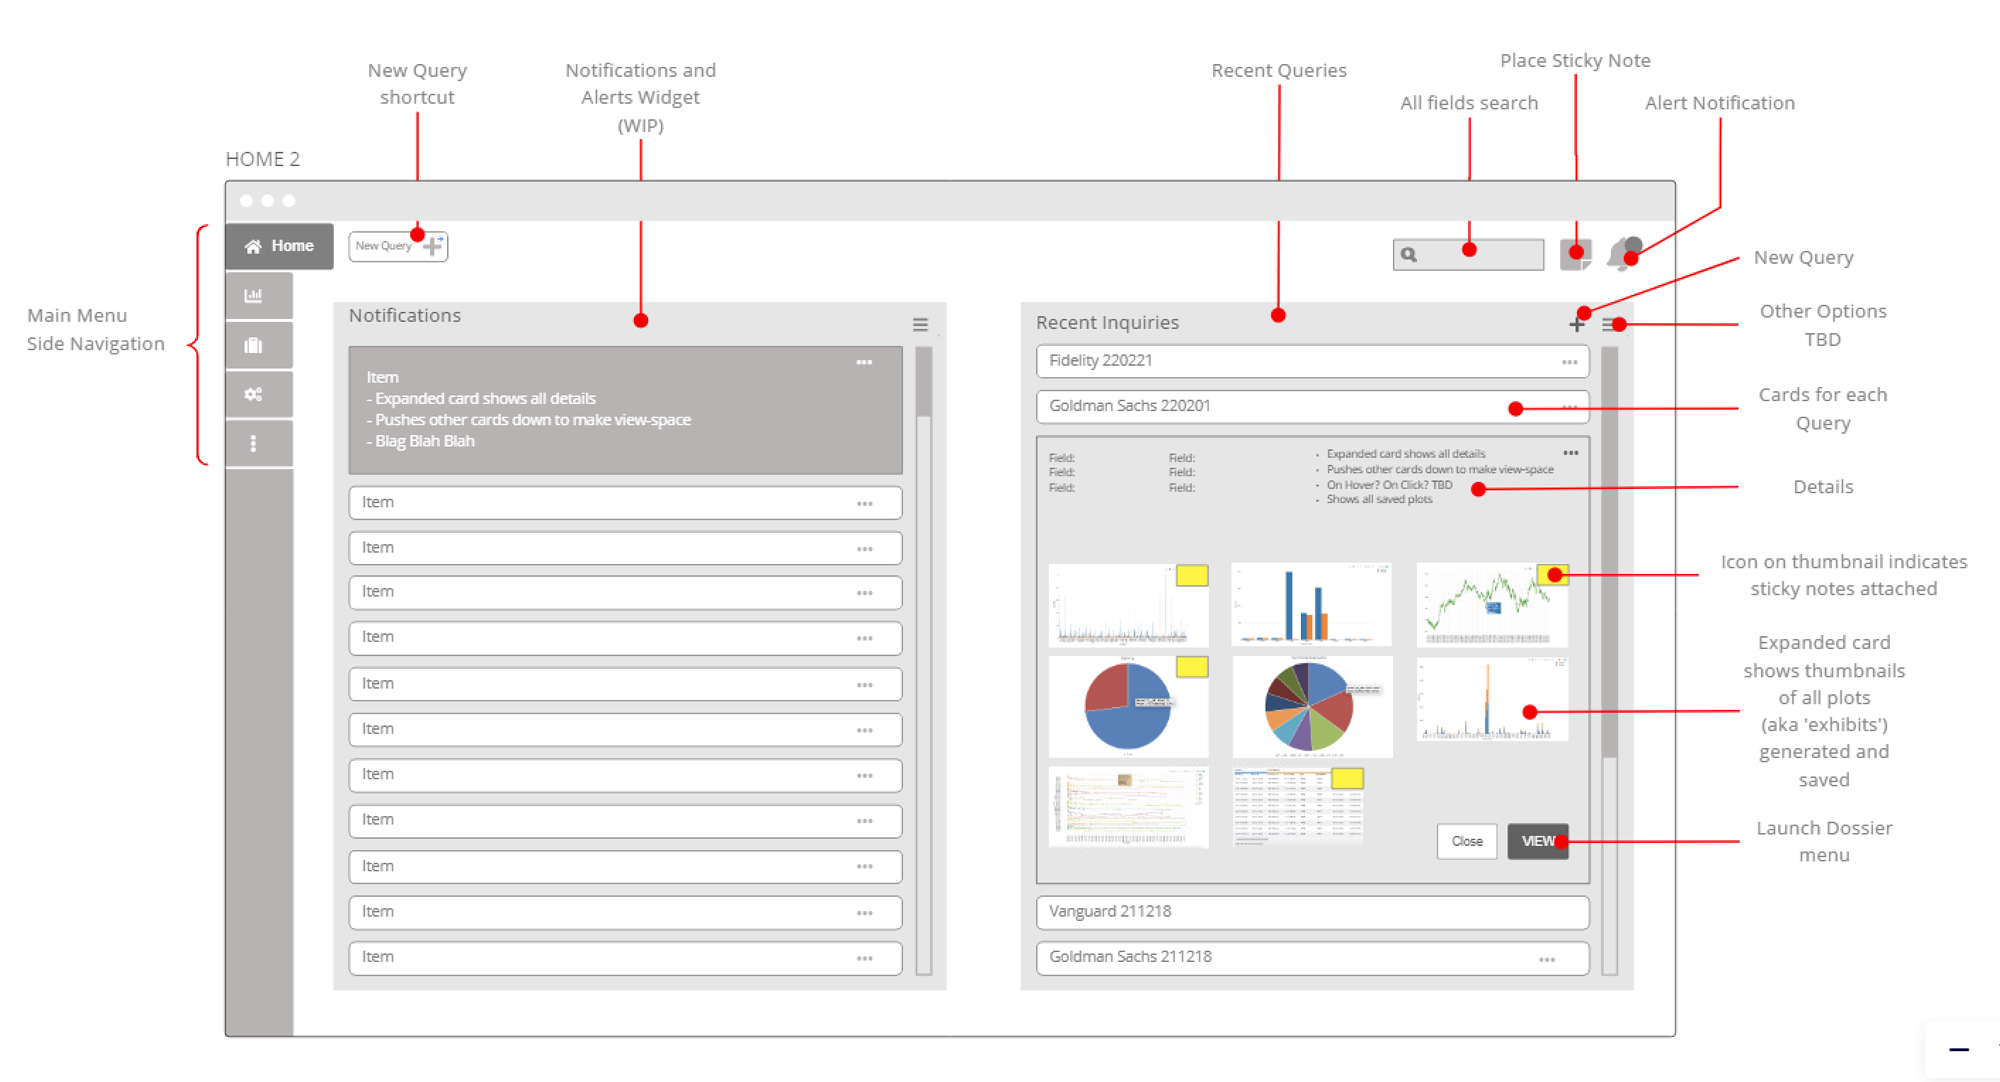Expand the Vanguard 211218 query card
Screen dimensions: 2000x1082
1312,912
